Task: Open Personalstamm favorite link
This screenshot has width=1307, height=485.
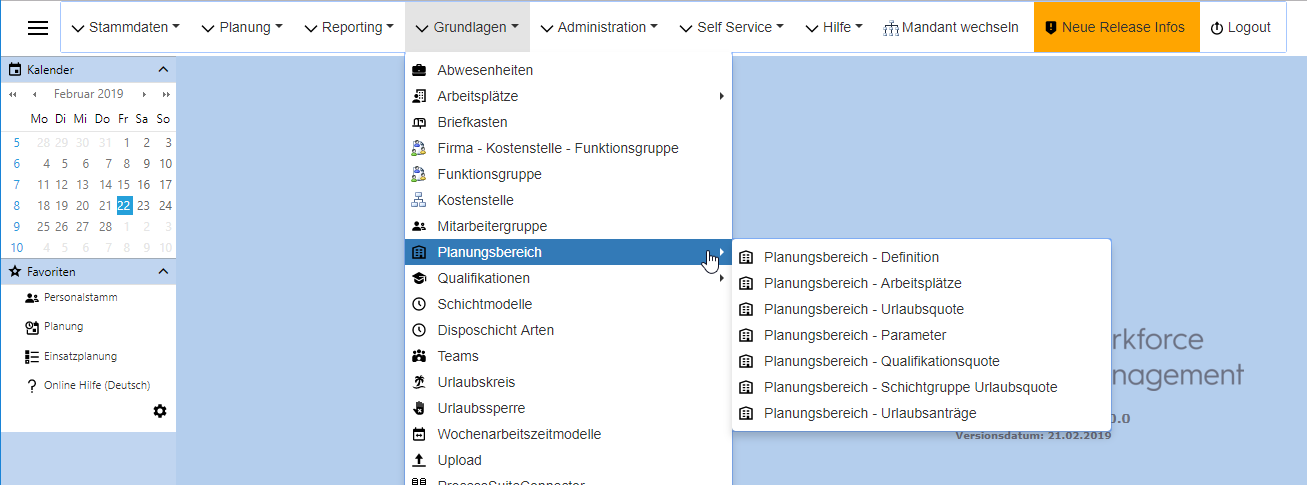Action: (80, 298)
